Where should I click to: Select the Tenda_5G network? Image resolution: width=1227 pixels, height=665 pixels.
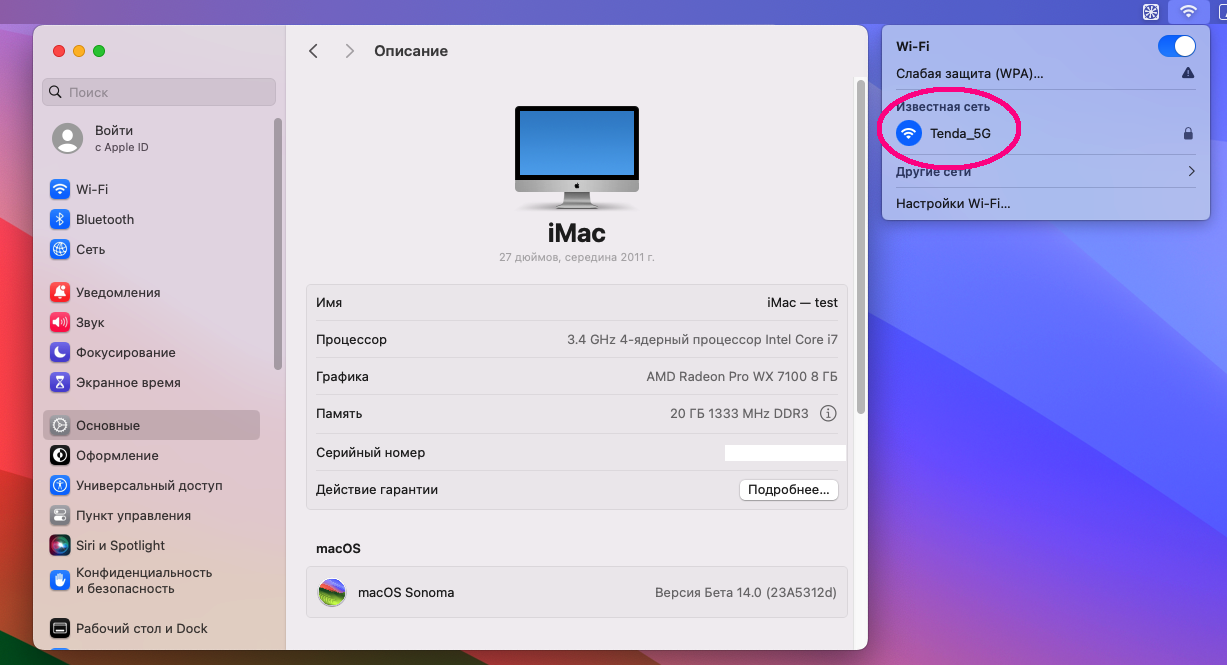pyautogui.click(x=1046, y=133)
